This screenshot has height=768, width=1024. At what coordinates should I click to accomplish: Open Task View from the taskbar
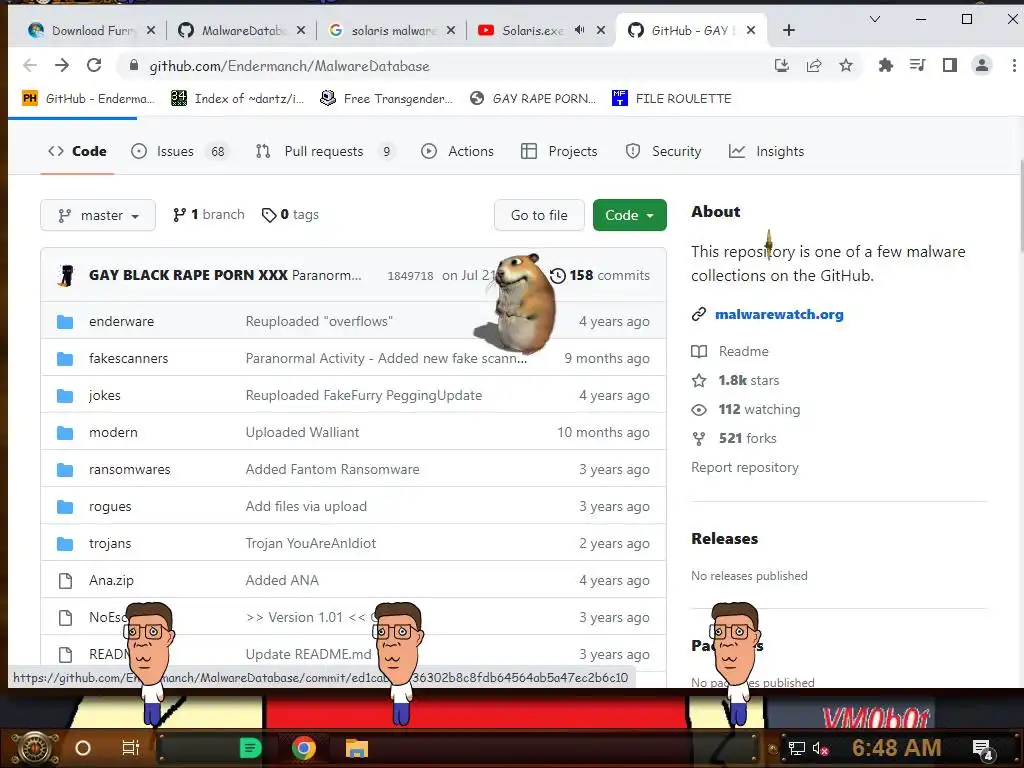(x=131, y=748)
